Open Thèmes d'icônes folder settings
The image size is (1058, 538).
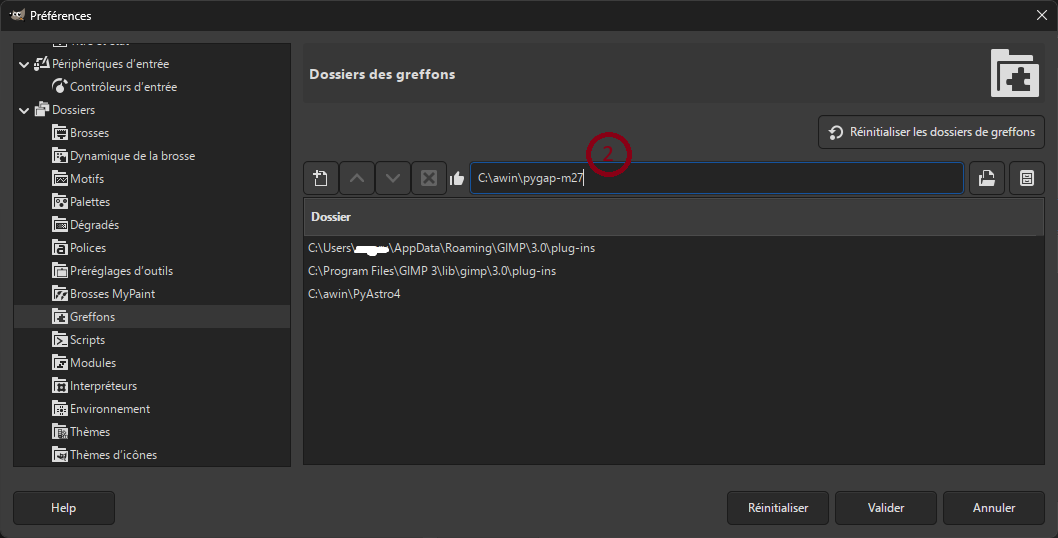click(113, 454)
